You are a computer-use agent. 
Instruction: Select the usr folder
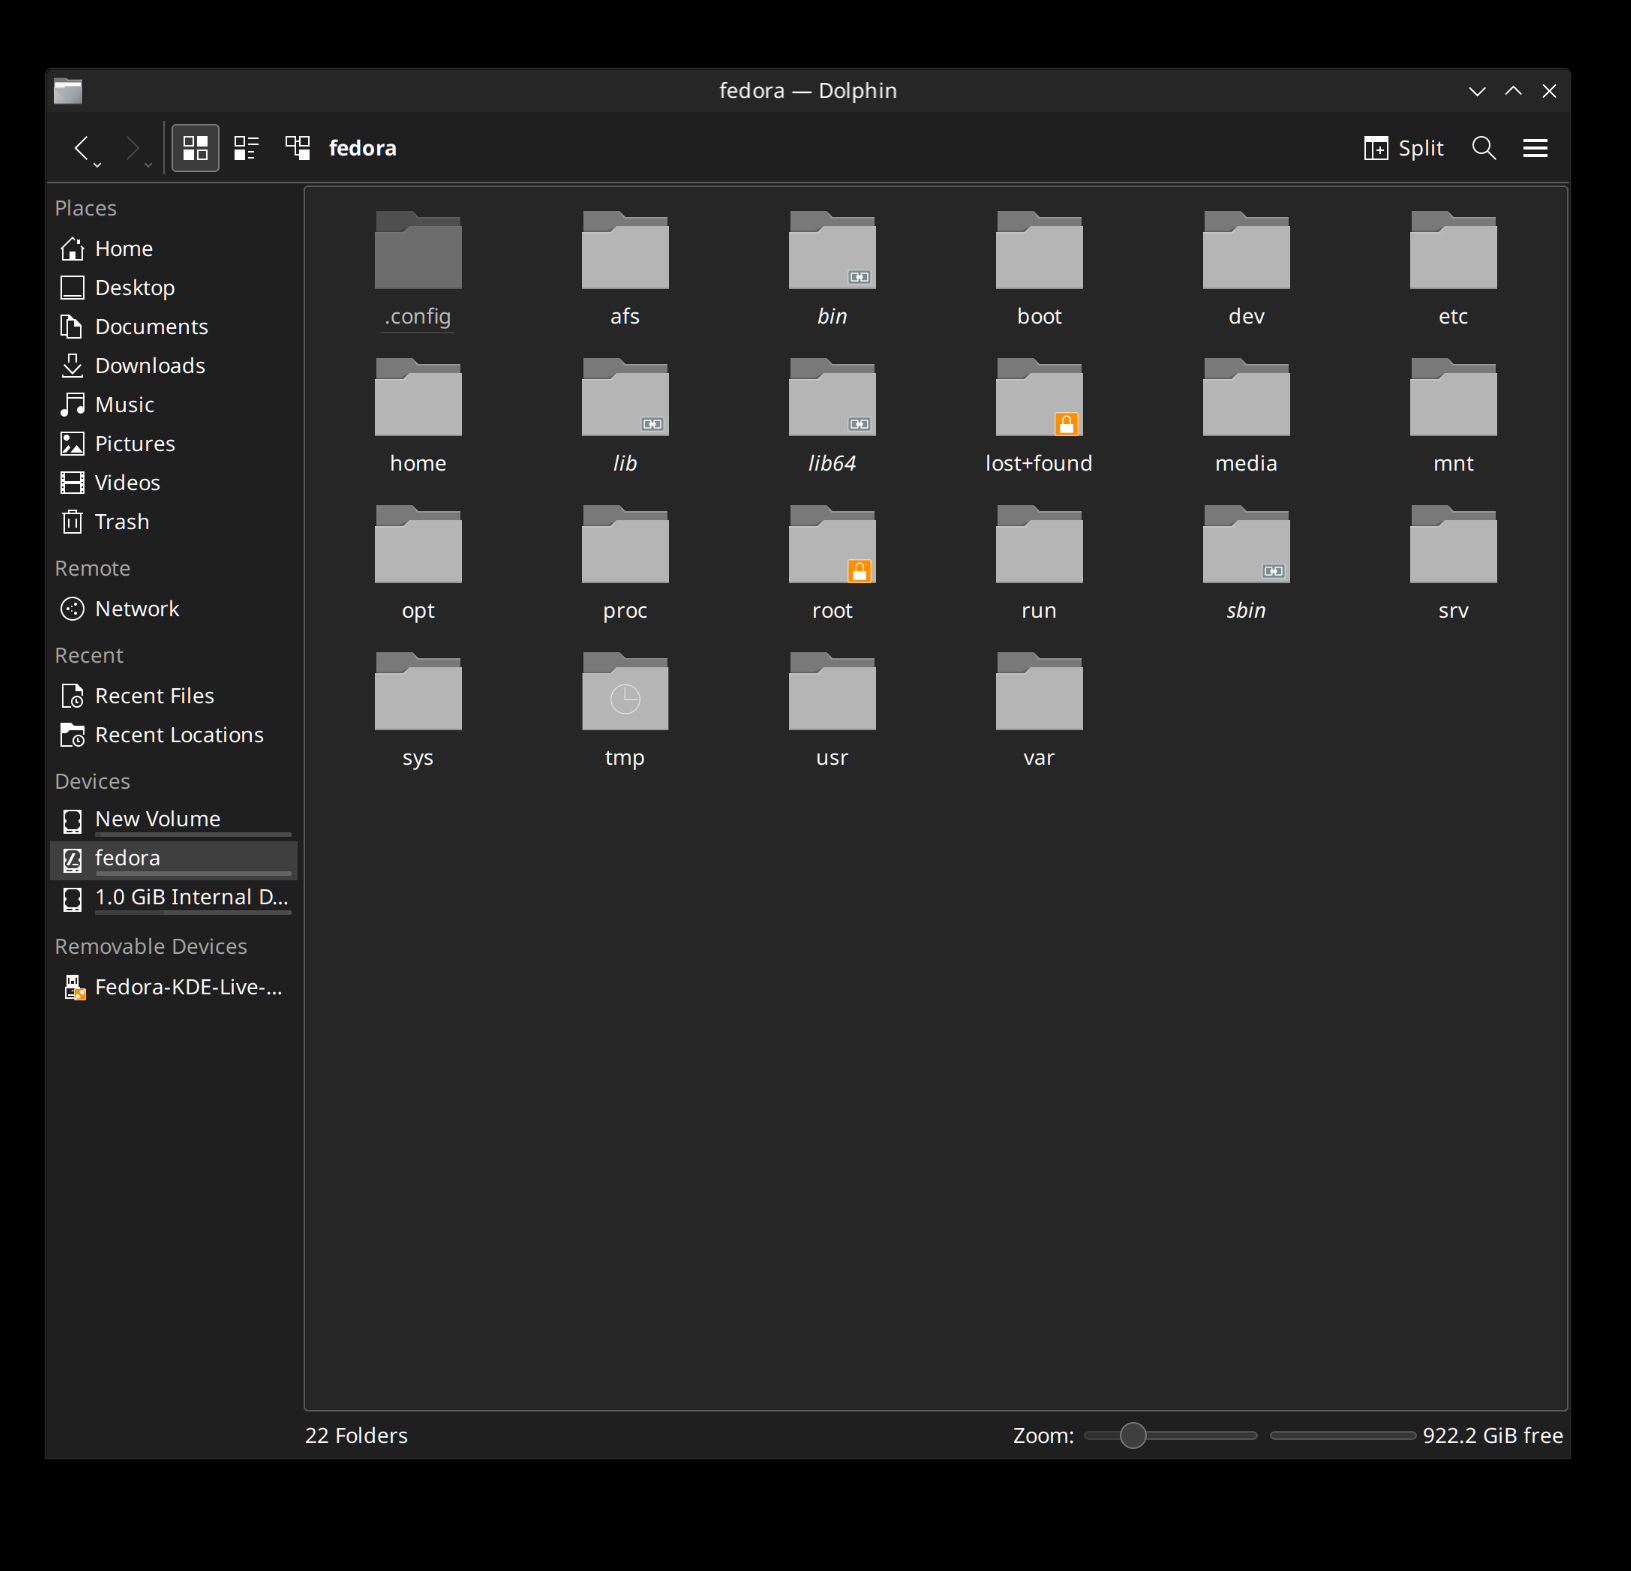(832, 711)
